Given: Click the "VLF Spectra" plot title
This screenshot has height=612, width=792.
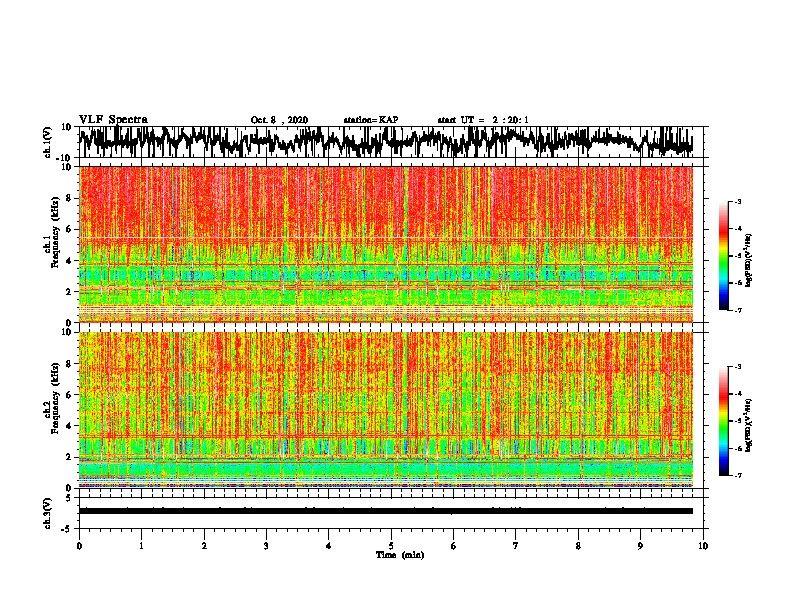Looking at the screenshot, I should 113,120.
